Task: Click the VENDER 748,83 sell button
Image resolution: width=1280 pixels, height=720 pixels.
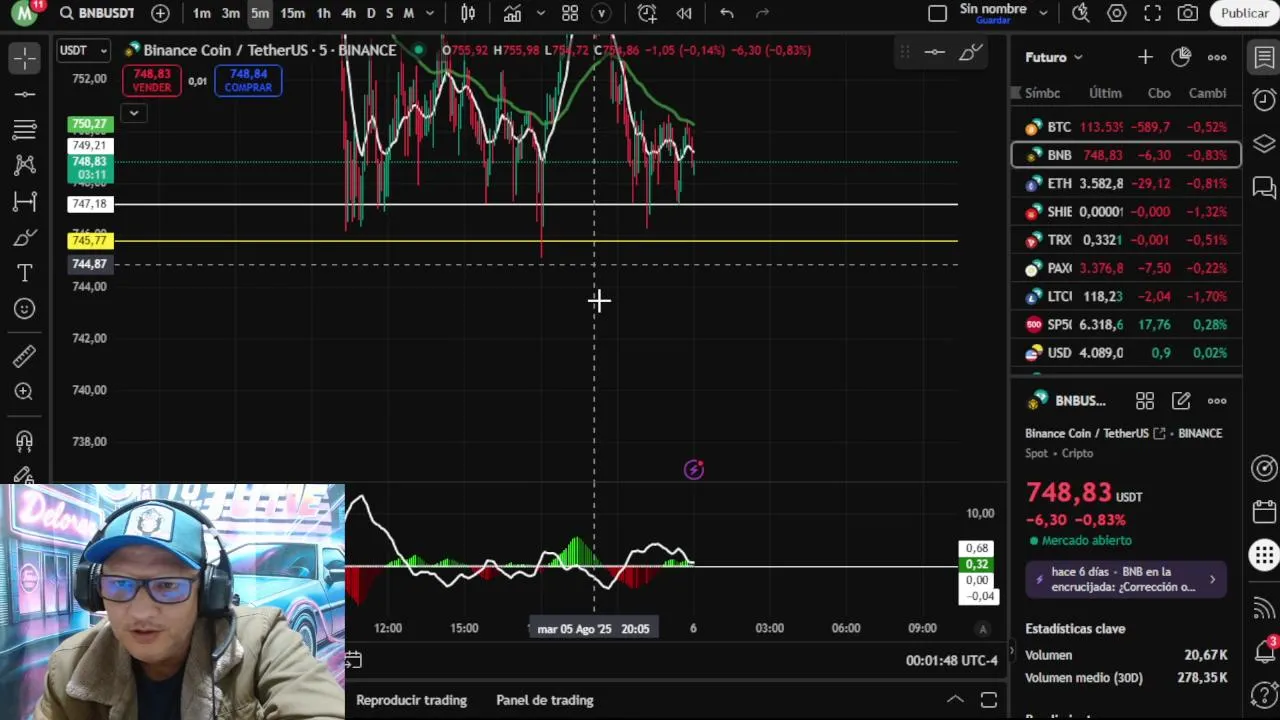Action: pos(152,81)
